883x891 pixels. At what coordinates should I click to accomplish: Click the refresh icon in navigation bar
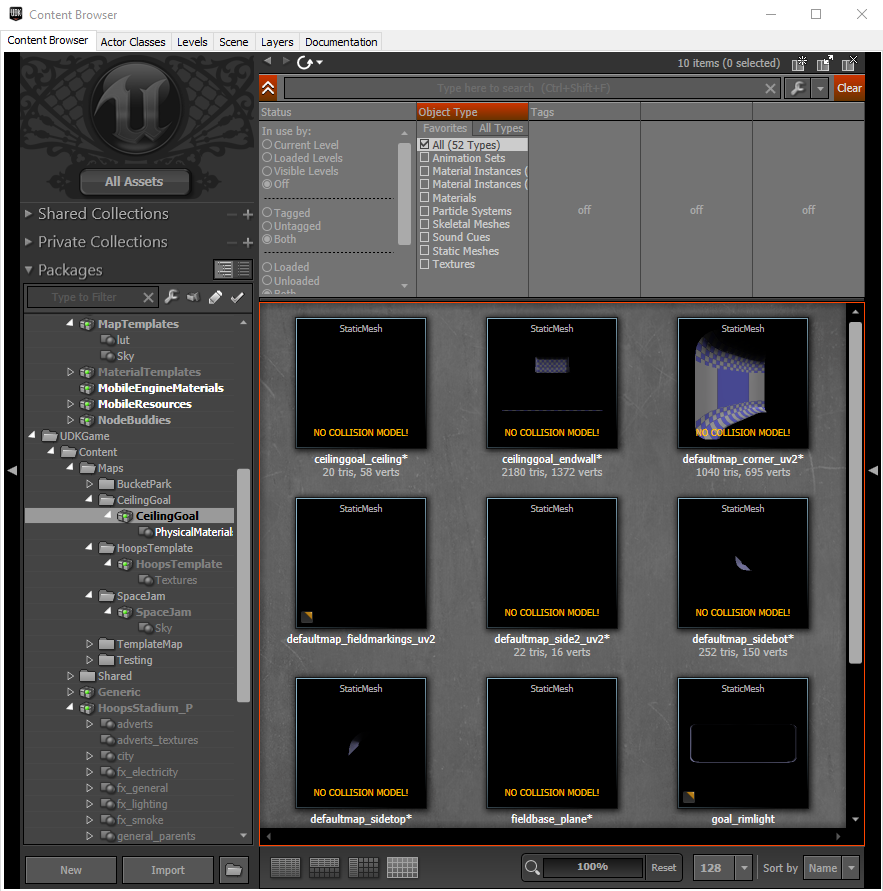pyautogui.click(x=303, y=61)
